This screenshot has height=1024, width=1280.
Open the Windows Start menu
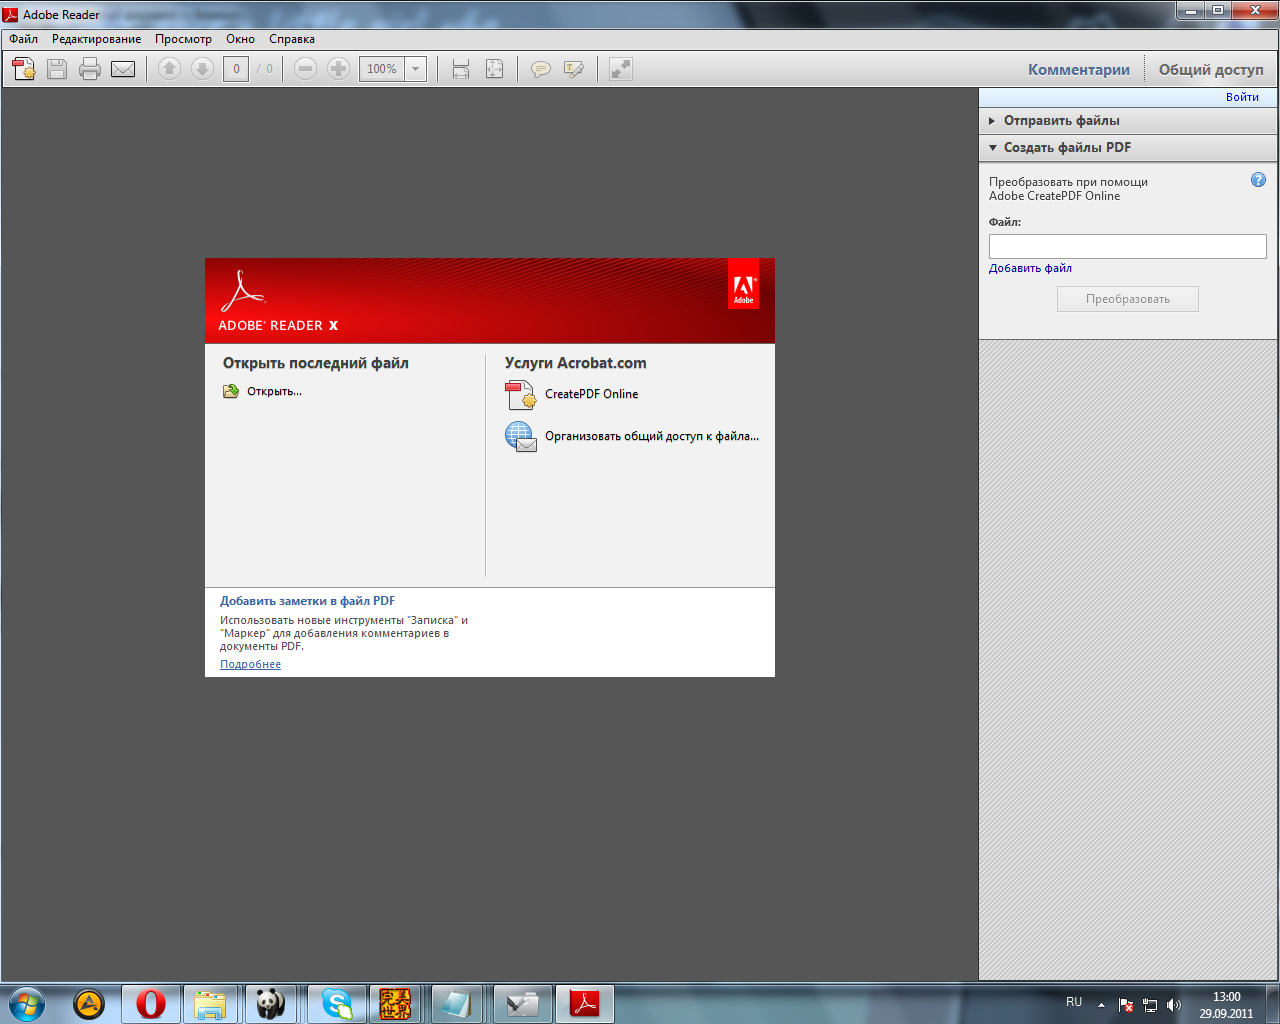[26, 1003]
